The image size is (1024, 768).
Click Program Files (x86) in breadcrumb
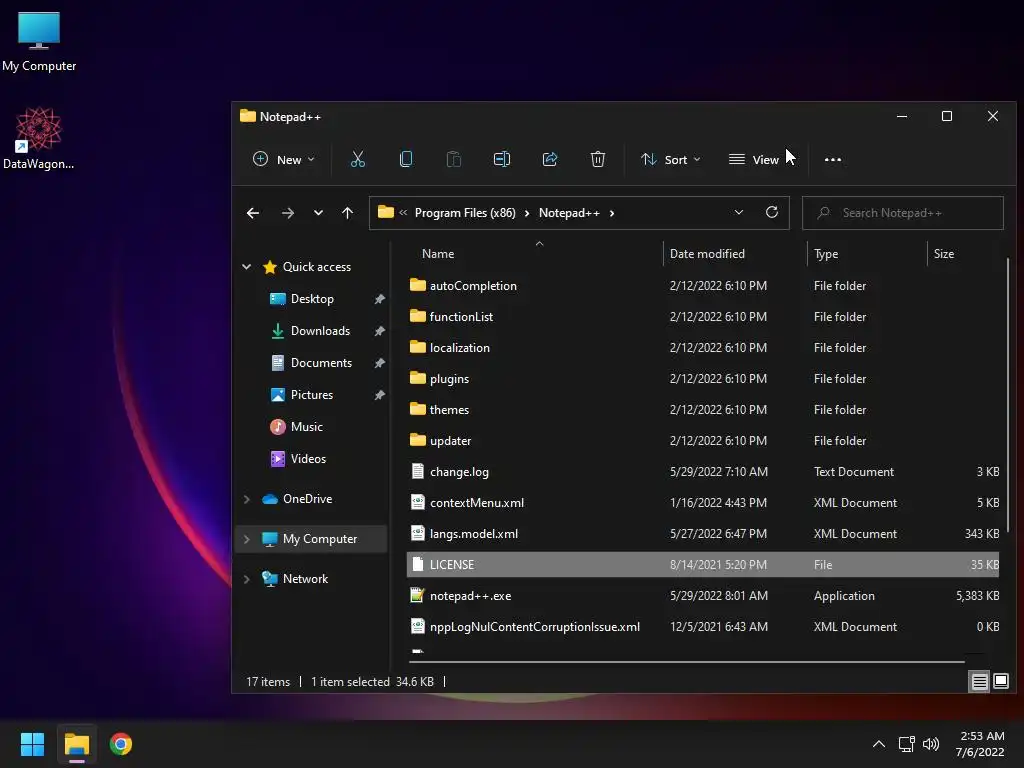tap(465, 213)
